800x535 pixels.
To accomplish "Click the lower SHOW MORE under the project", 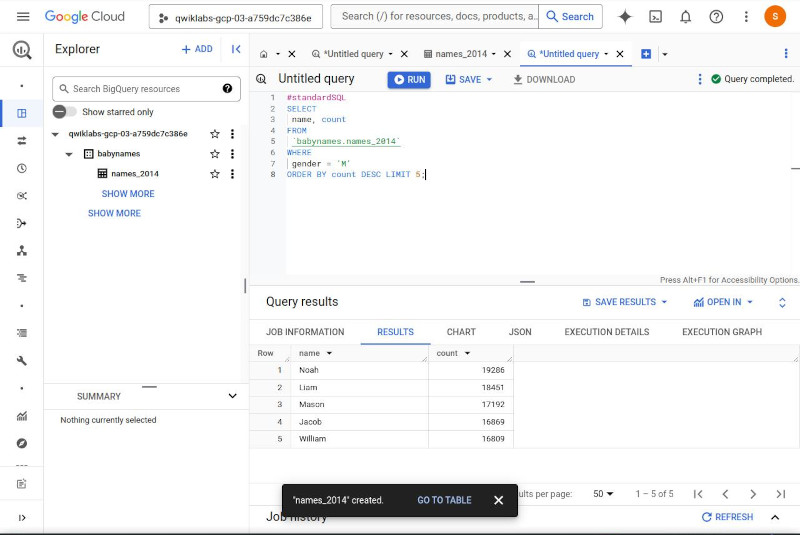I will (114, 213).
